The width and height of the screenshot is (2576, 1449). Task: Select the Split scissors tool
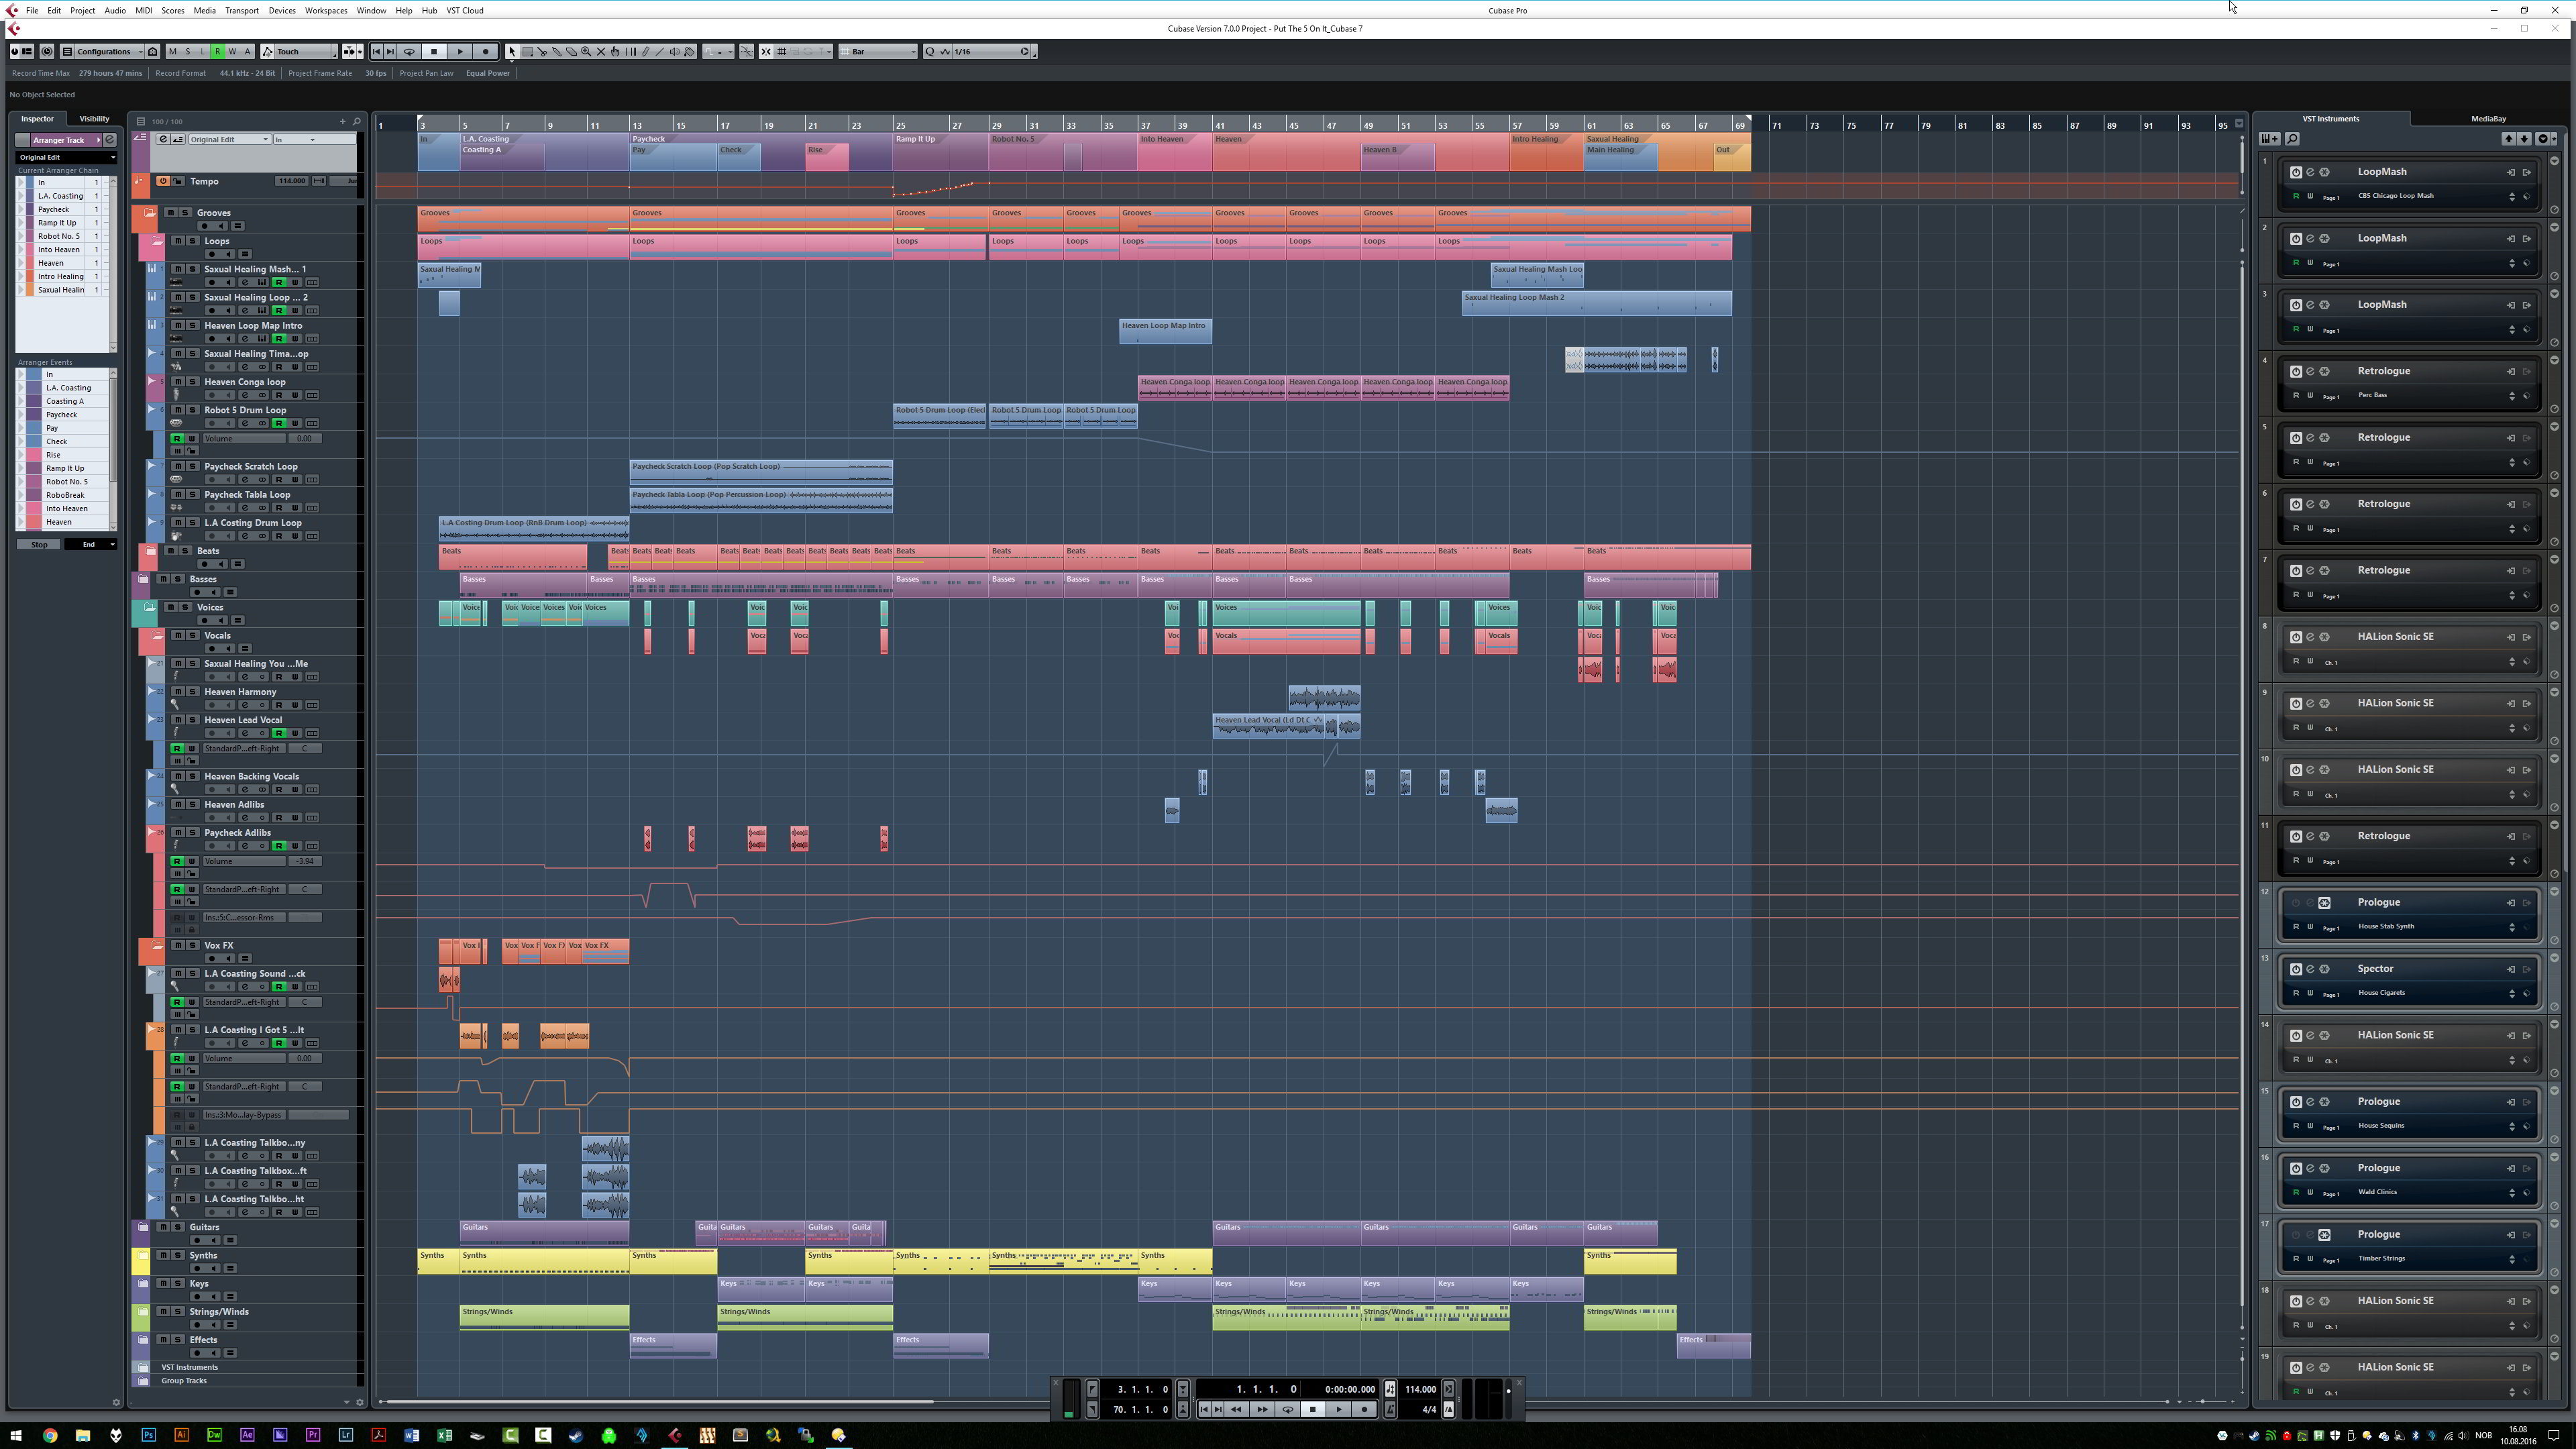(x=542, y=52)
